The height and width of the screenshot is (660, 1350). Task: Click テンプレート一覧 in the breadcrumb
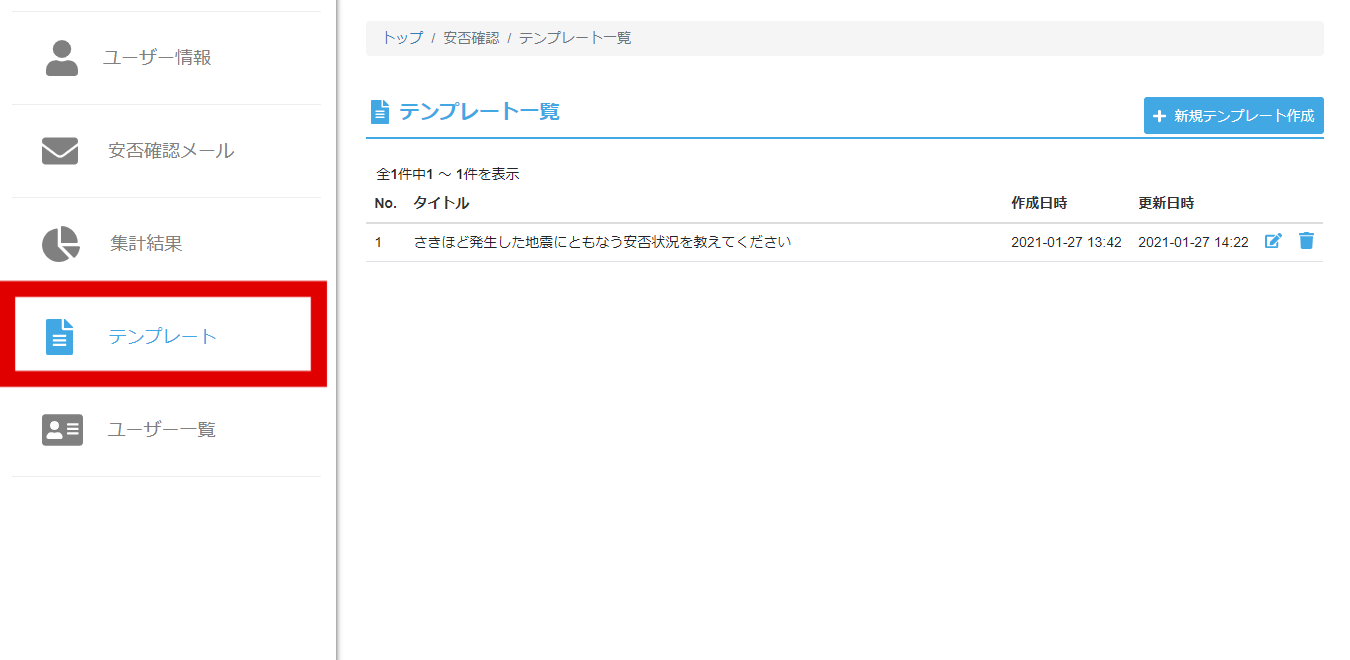pos(575,38)
